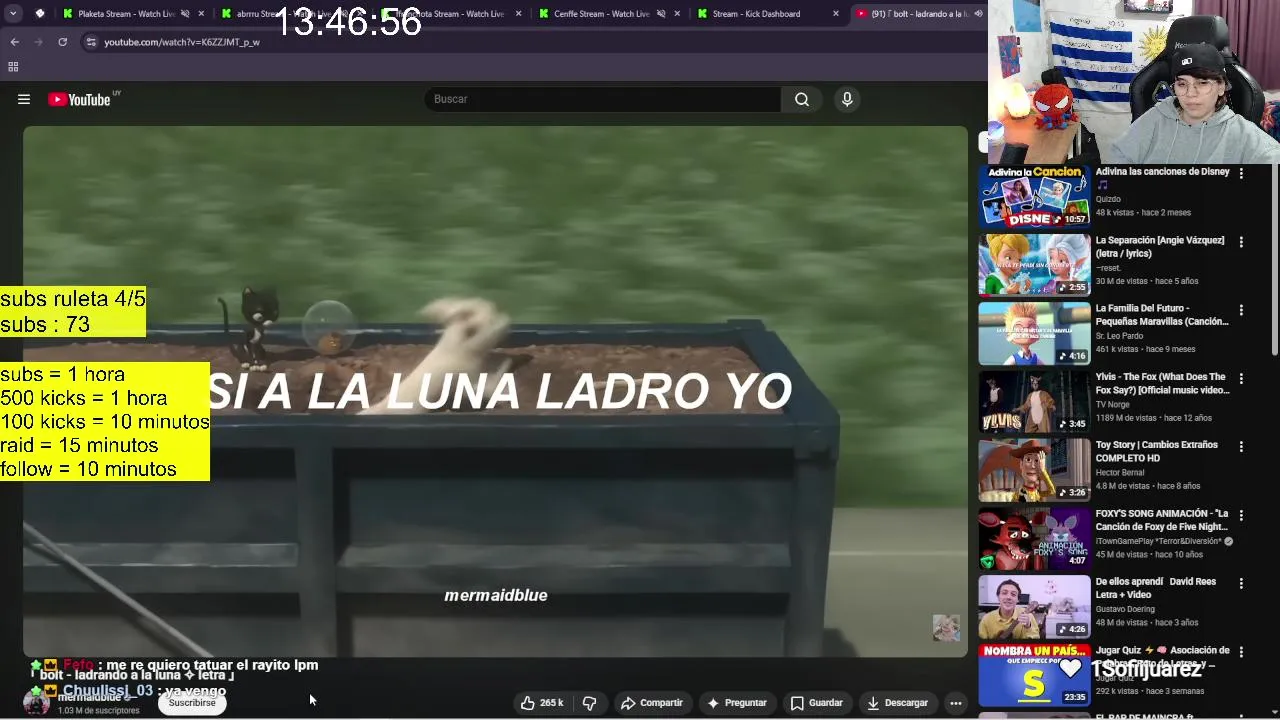Start voice search with microphone icon
Screen dimensions: 1280x720
[x=847, y=99]
